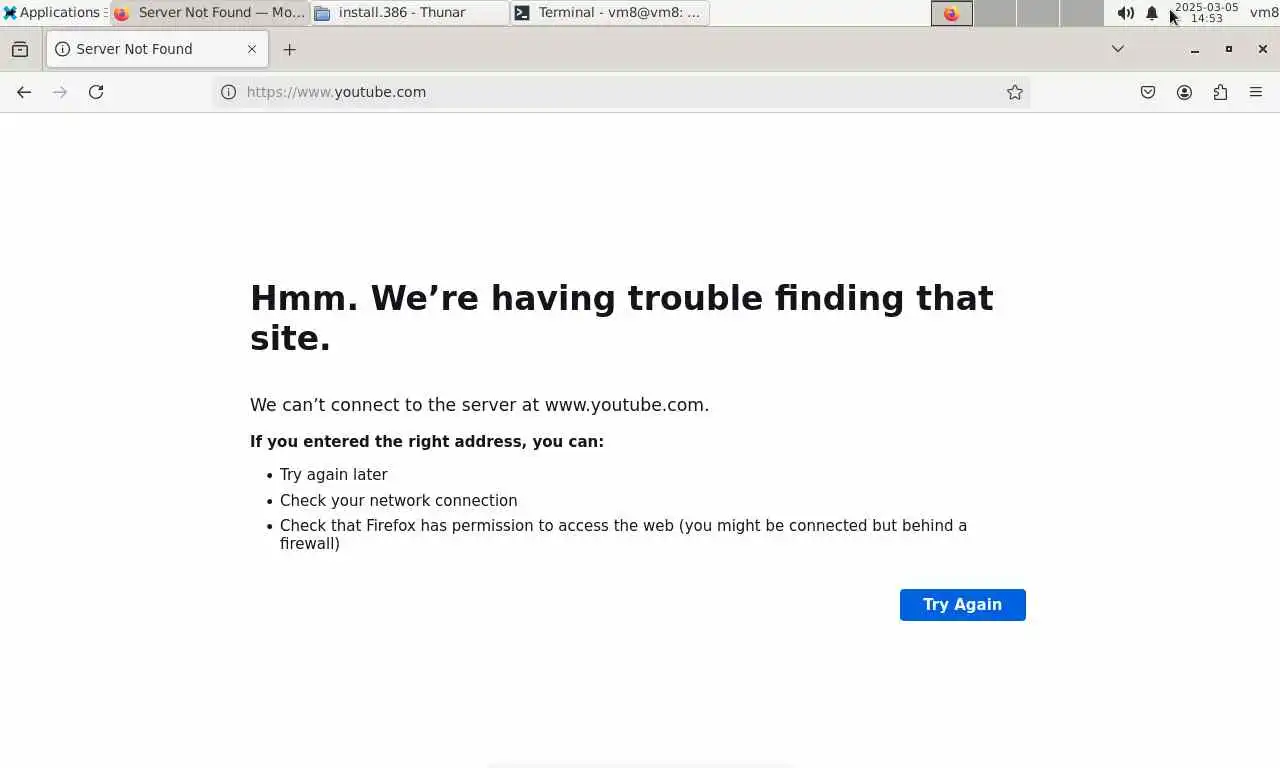
Task: Open the Firefox View recent browsing icon
Action: [x=20, y=49]
